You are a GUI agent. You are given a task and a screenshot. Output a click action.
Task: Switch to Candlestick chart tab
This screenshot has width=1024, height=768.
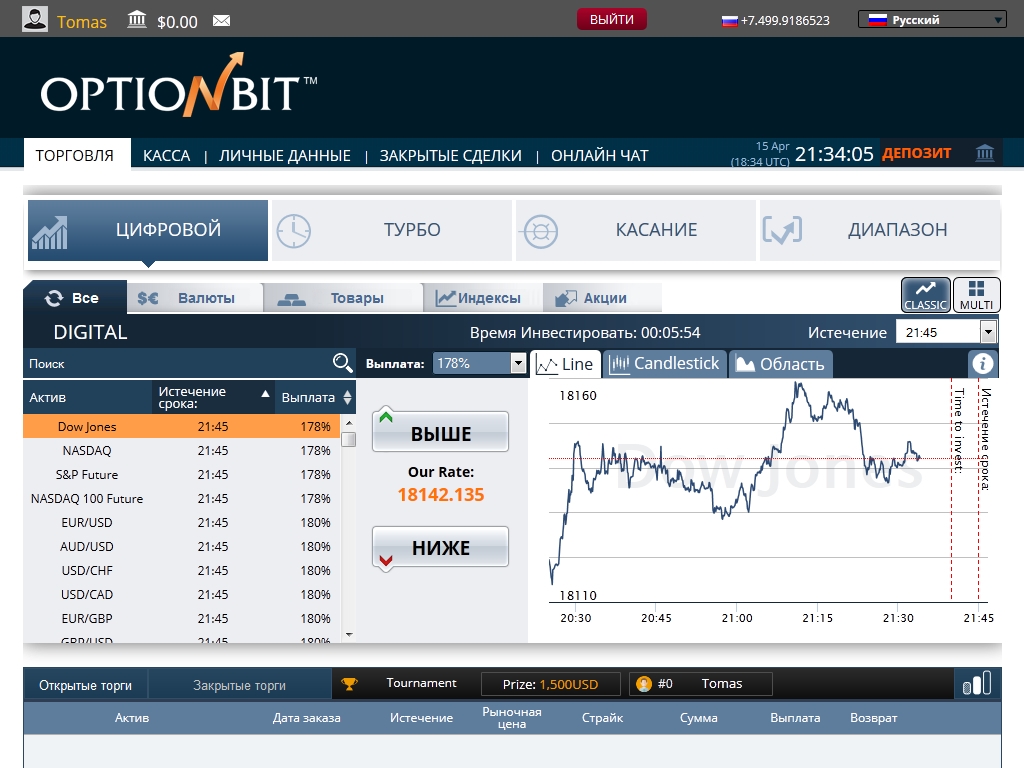(x=665, y=364)
